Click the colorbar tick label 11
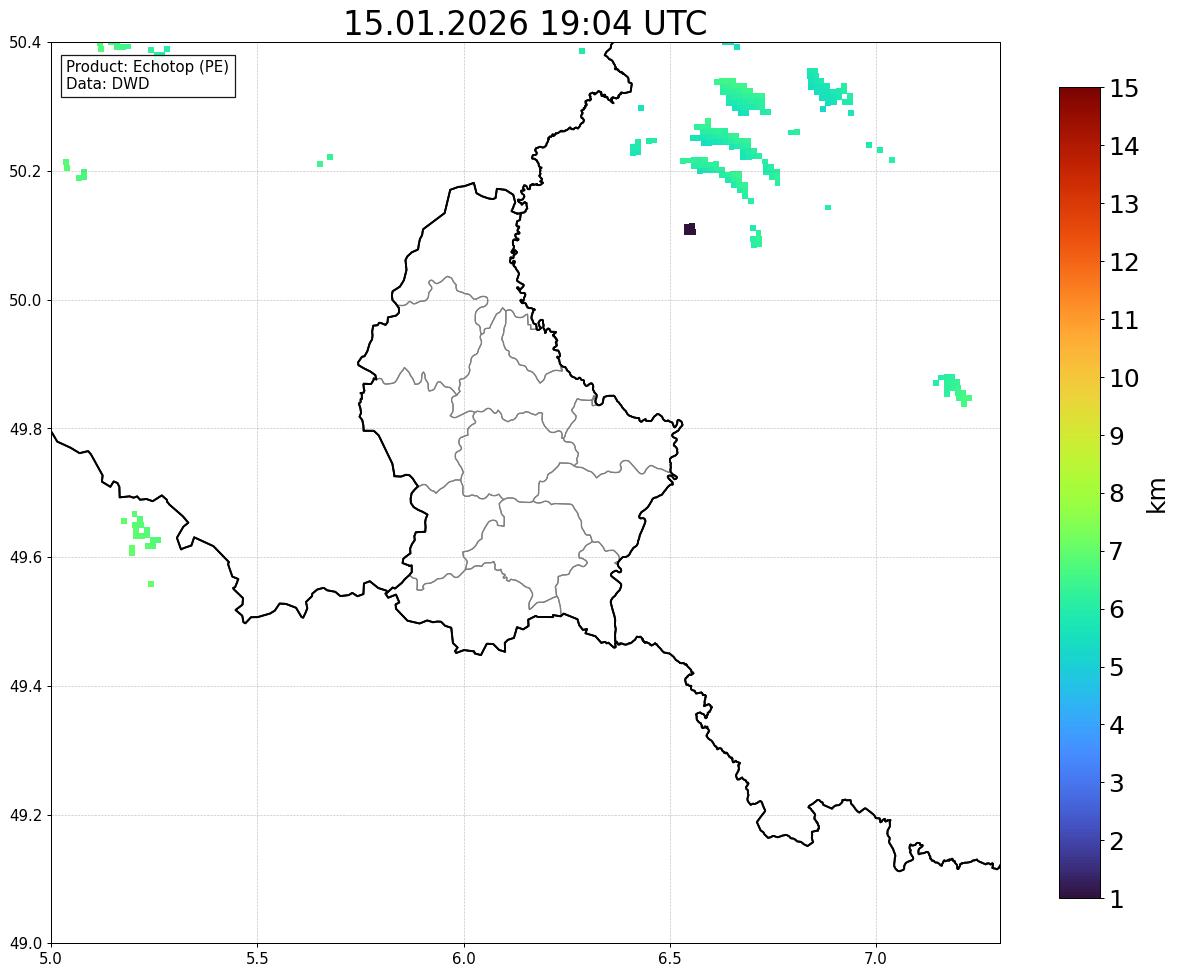This screenshot has height=976, width=1178. click(1124, 319)
